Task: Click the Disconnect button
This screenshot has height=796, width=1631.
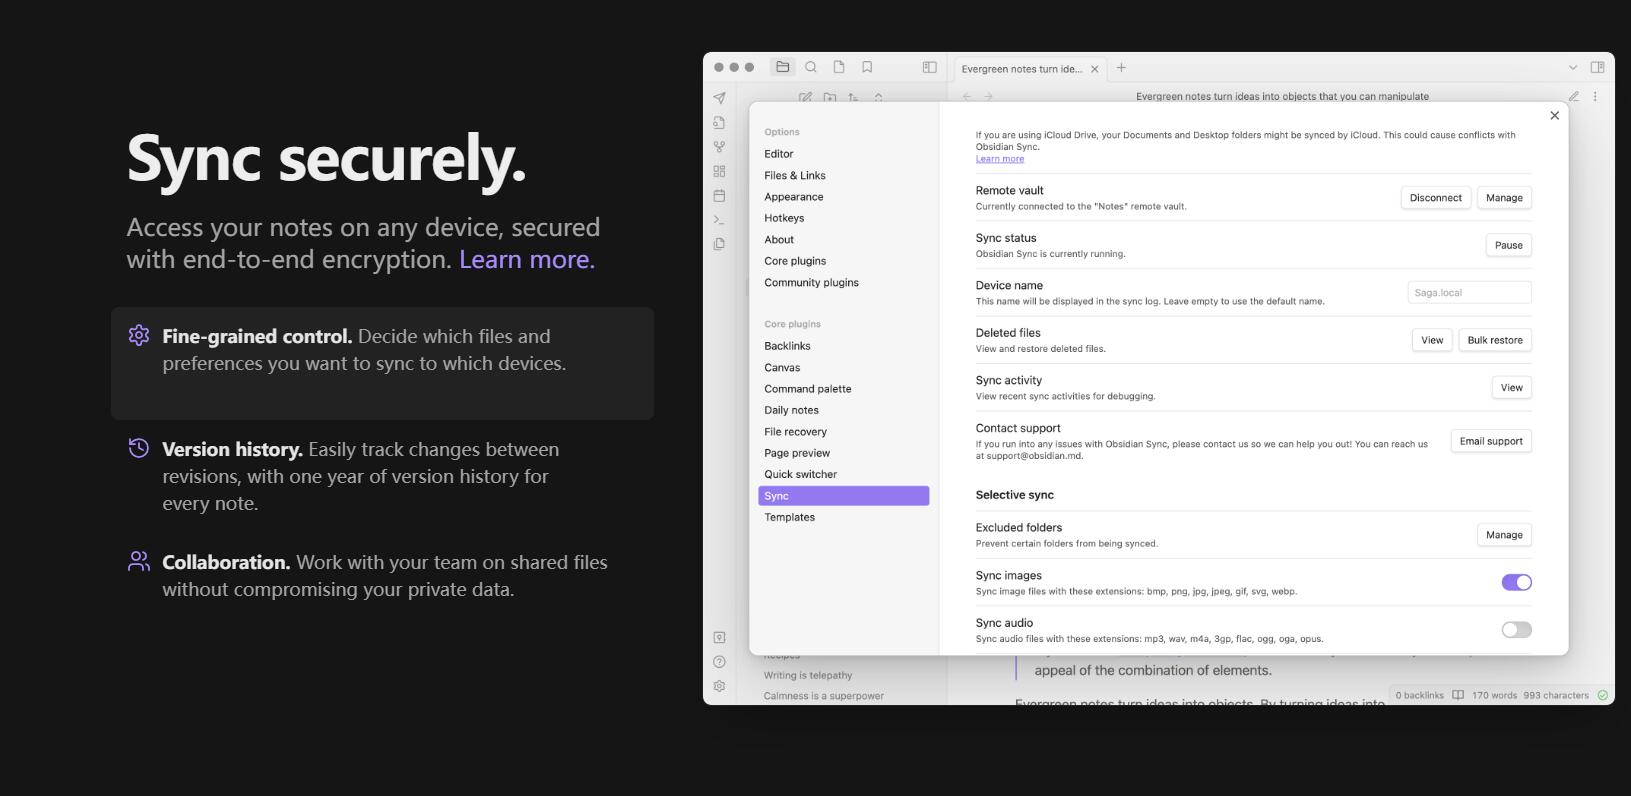Action: coord(1436,198)
